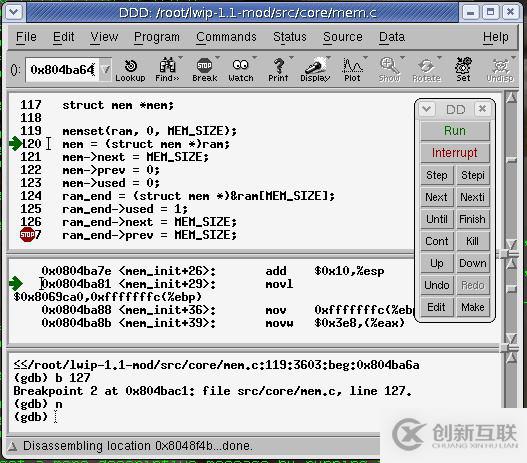Open the DDD window menu button

(x=14, y=13)
